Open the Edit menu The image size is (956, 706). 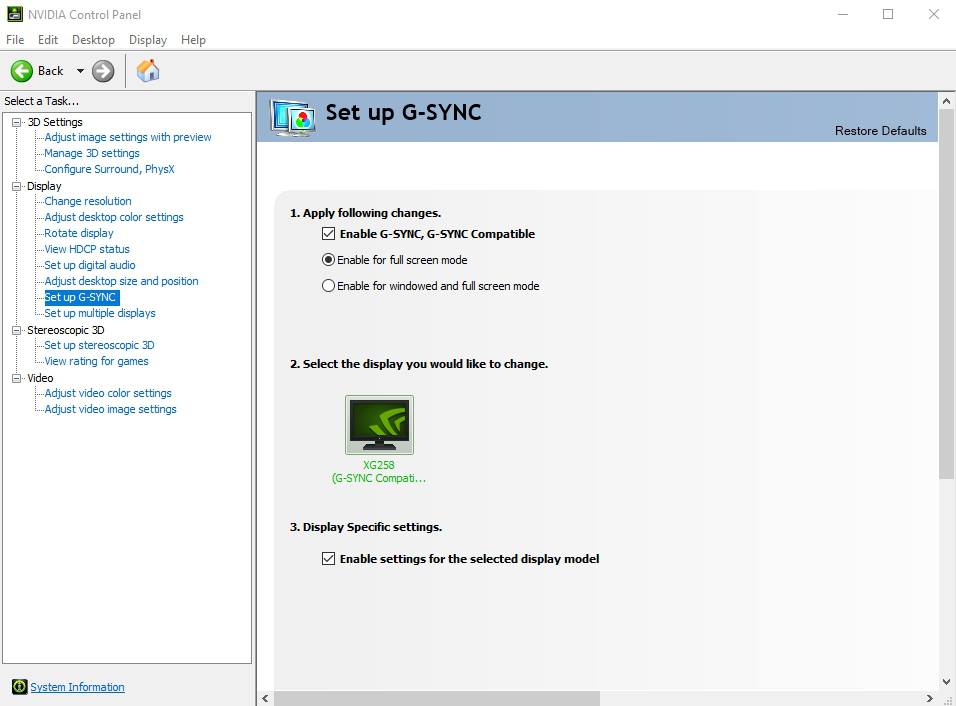pos(48,40)
